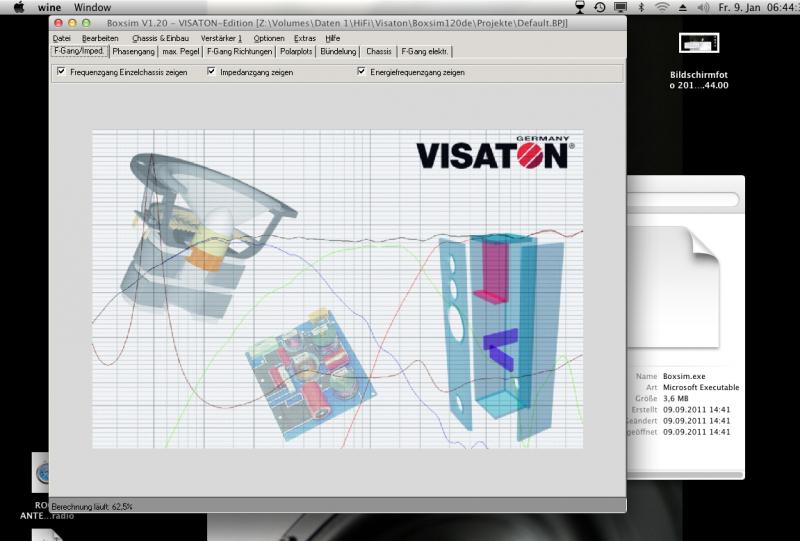This screenshot has height=541, width=800.
Task: Open the Datei menu
Action: click(x=62, y=38)
